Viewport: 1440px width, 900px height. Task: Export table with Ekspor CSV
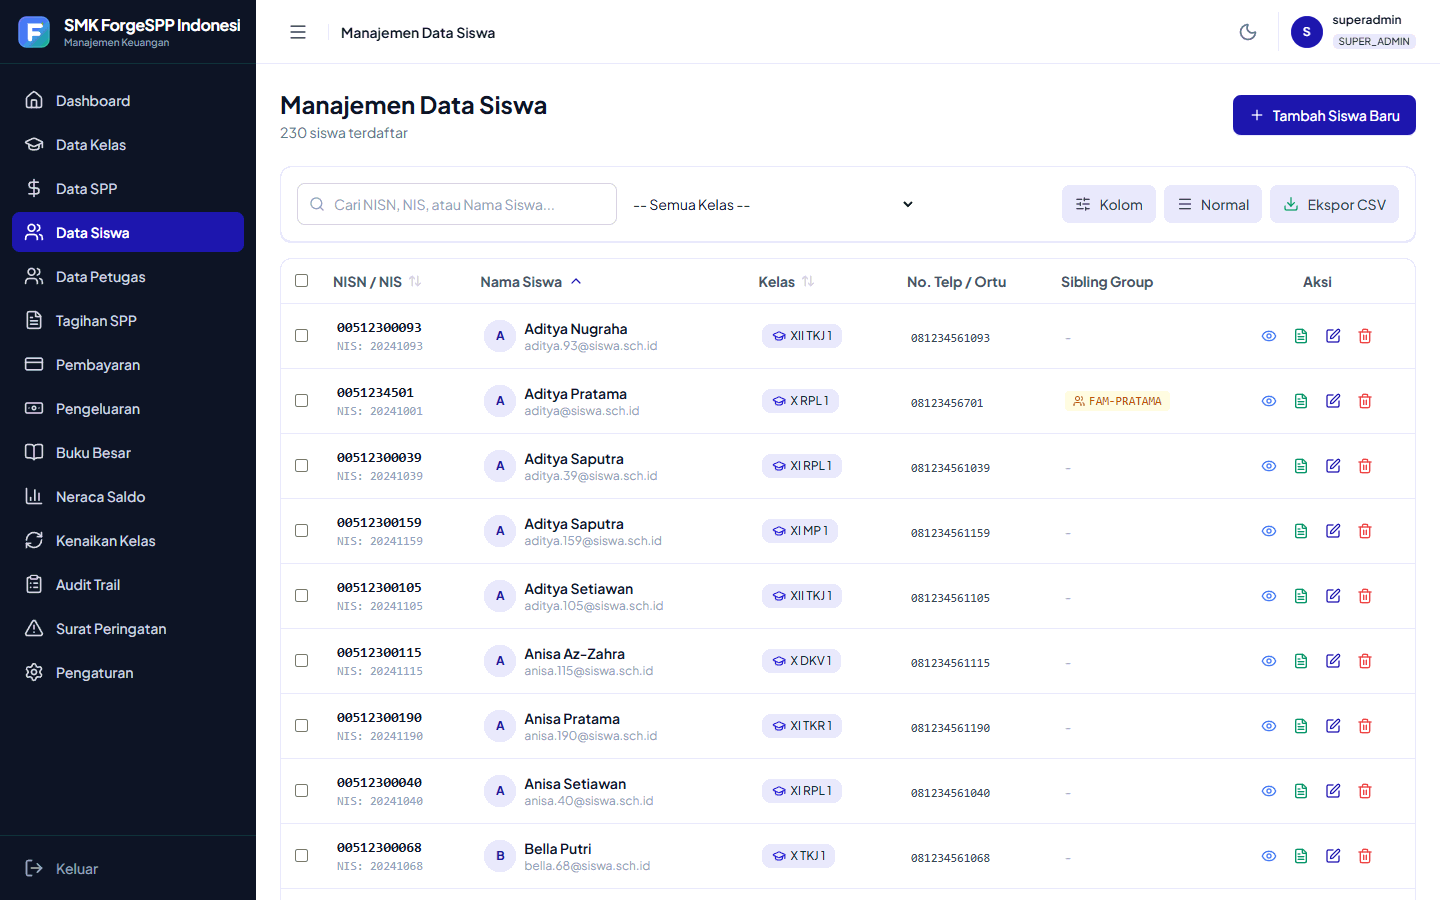tap(1334, 204)
